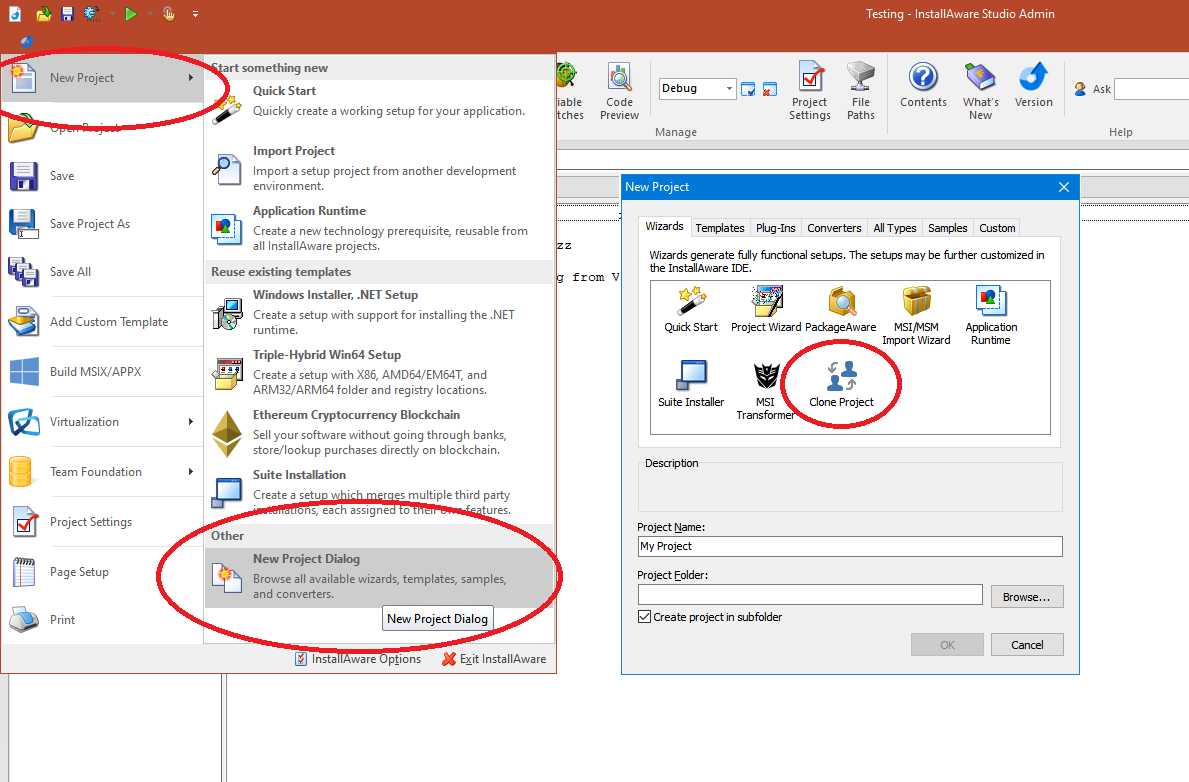Select the MSI Transformer wizard icon
The image size is (1189, 782).
pos(766,391)
